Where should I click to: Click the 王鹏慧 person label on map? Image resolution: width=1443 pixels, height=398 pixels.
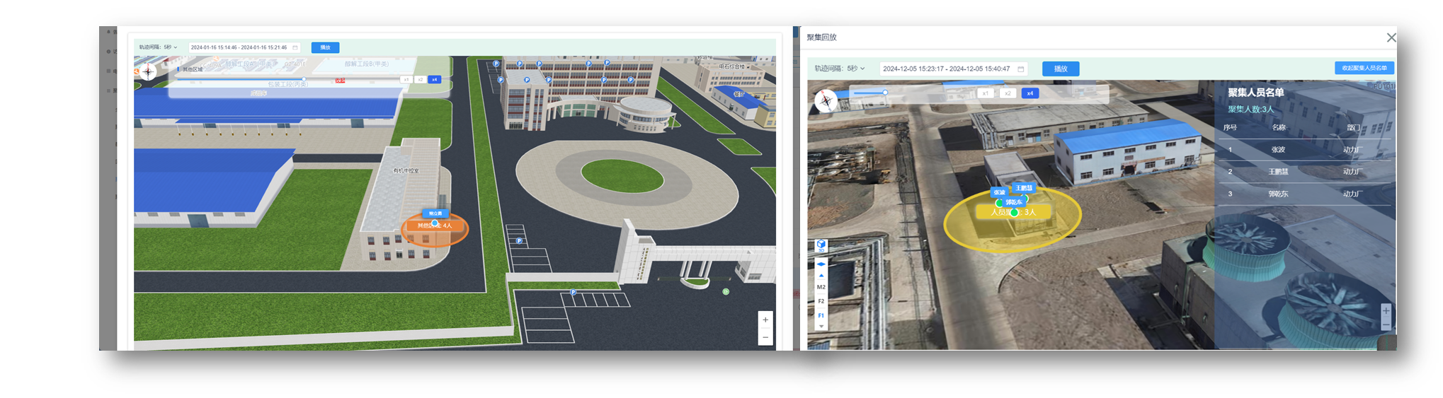click(1023, 187)
